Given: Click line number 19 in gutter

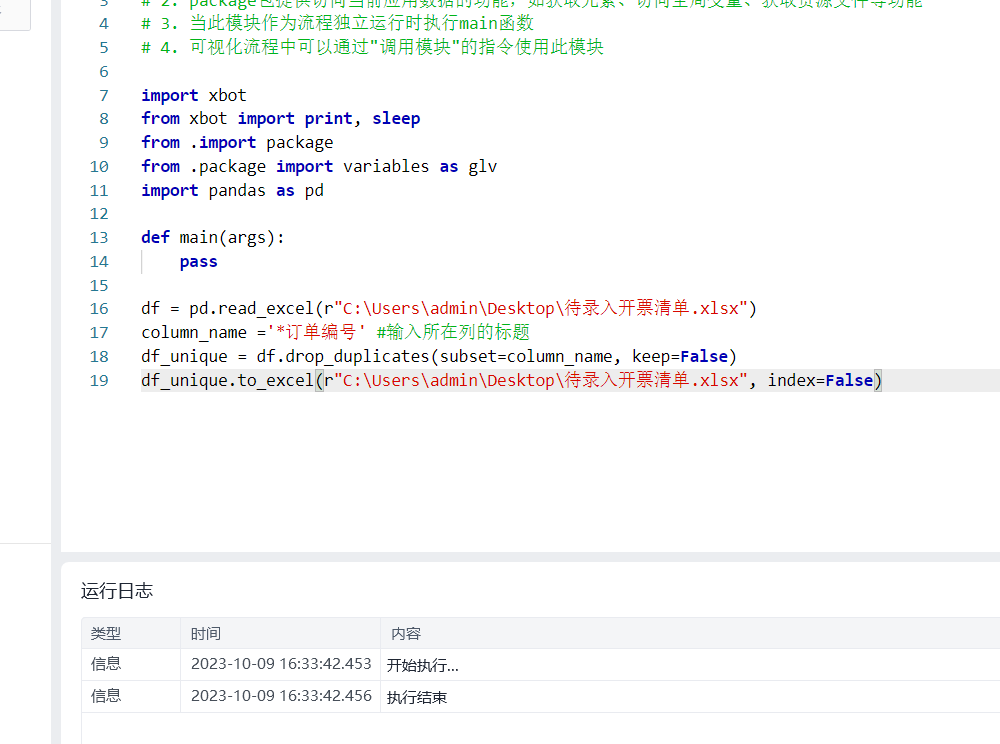Looking at the screenshot, I should tap(98, 380).
